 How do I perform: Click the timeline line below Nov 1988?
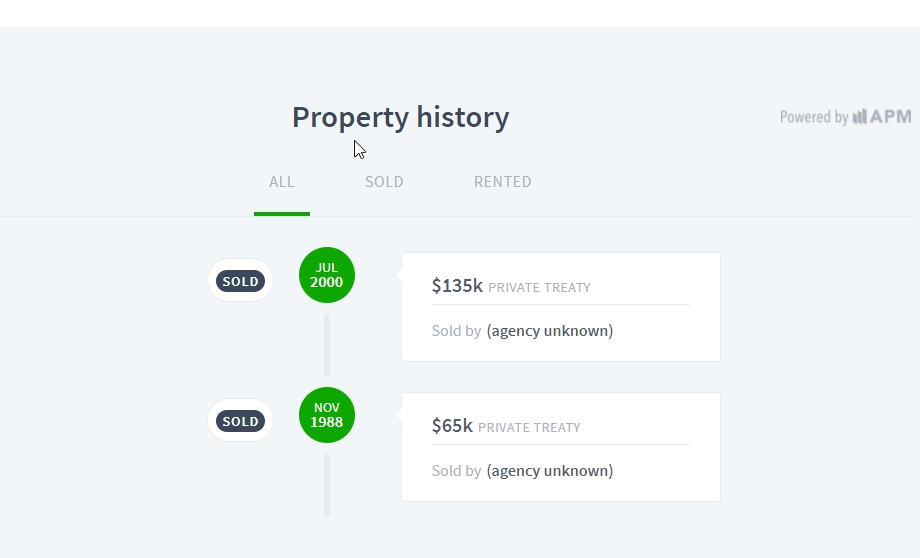click(x=327, y=485)
